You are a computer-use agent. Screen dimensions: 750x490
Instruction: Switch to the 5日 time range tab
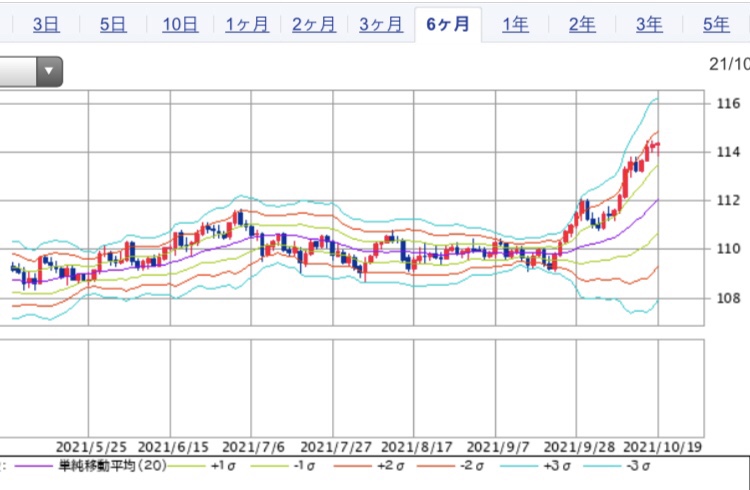tap(113, 24)
